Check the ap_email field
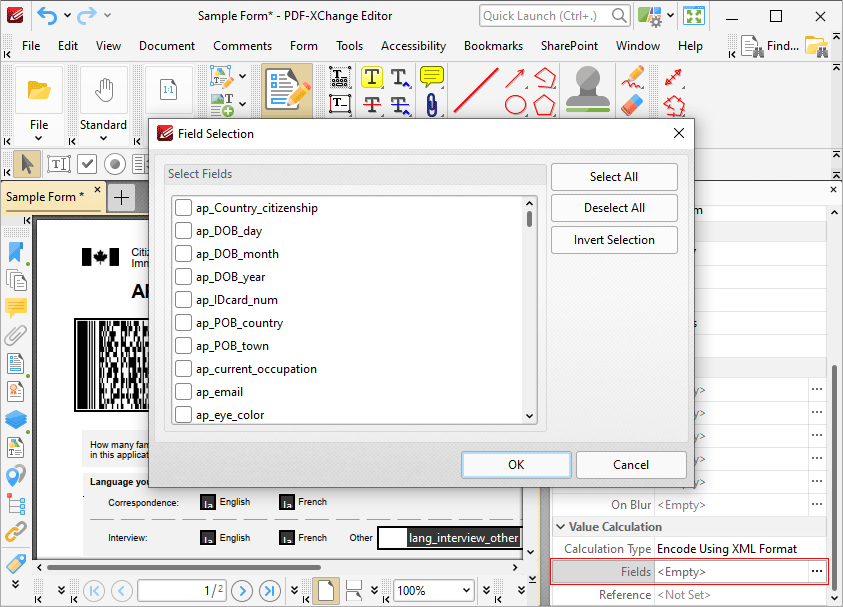This screenshot has height=607, width=843. click(183, 392)
